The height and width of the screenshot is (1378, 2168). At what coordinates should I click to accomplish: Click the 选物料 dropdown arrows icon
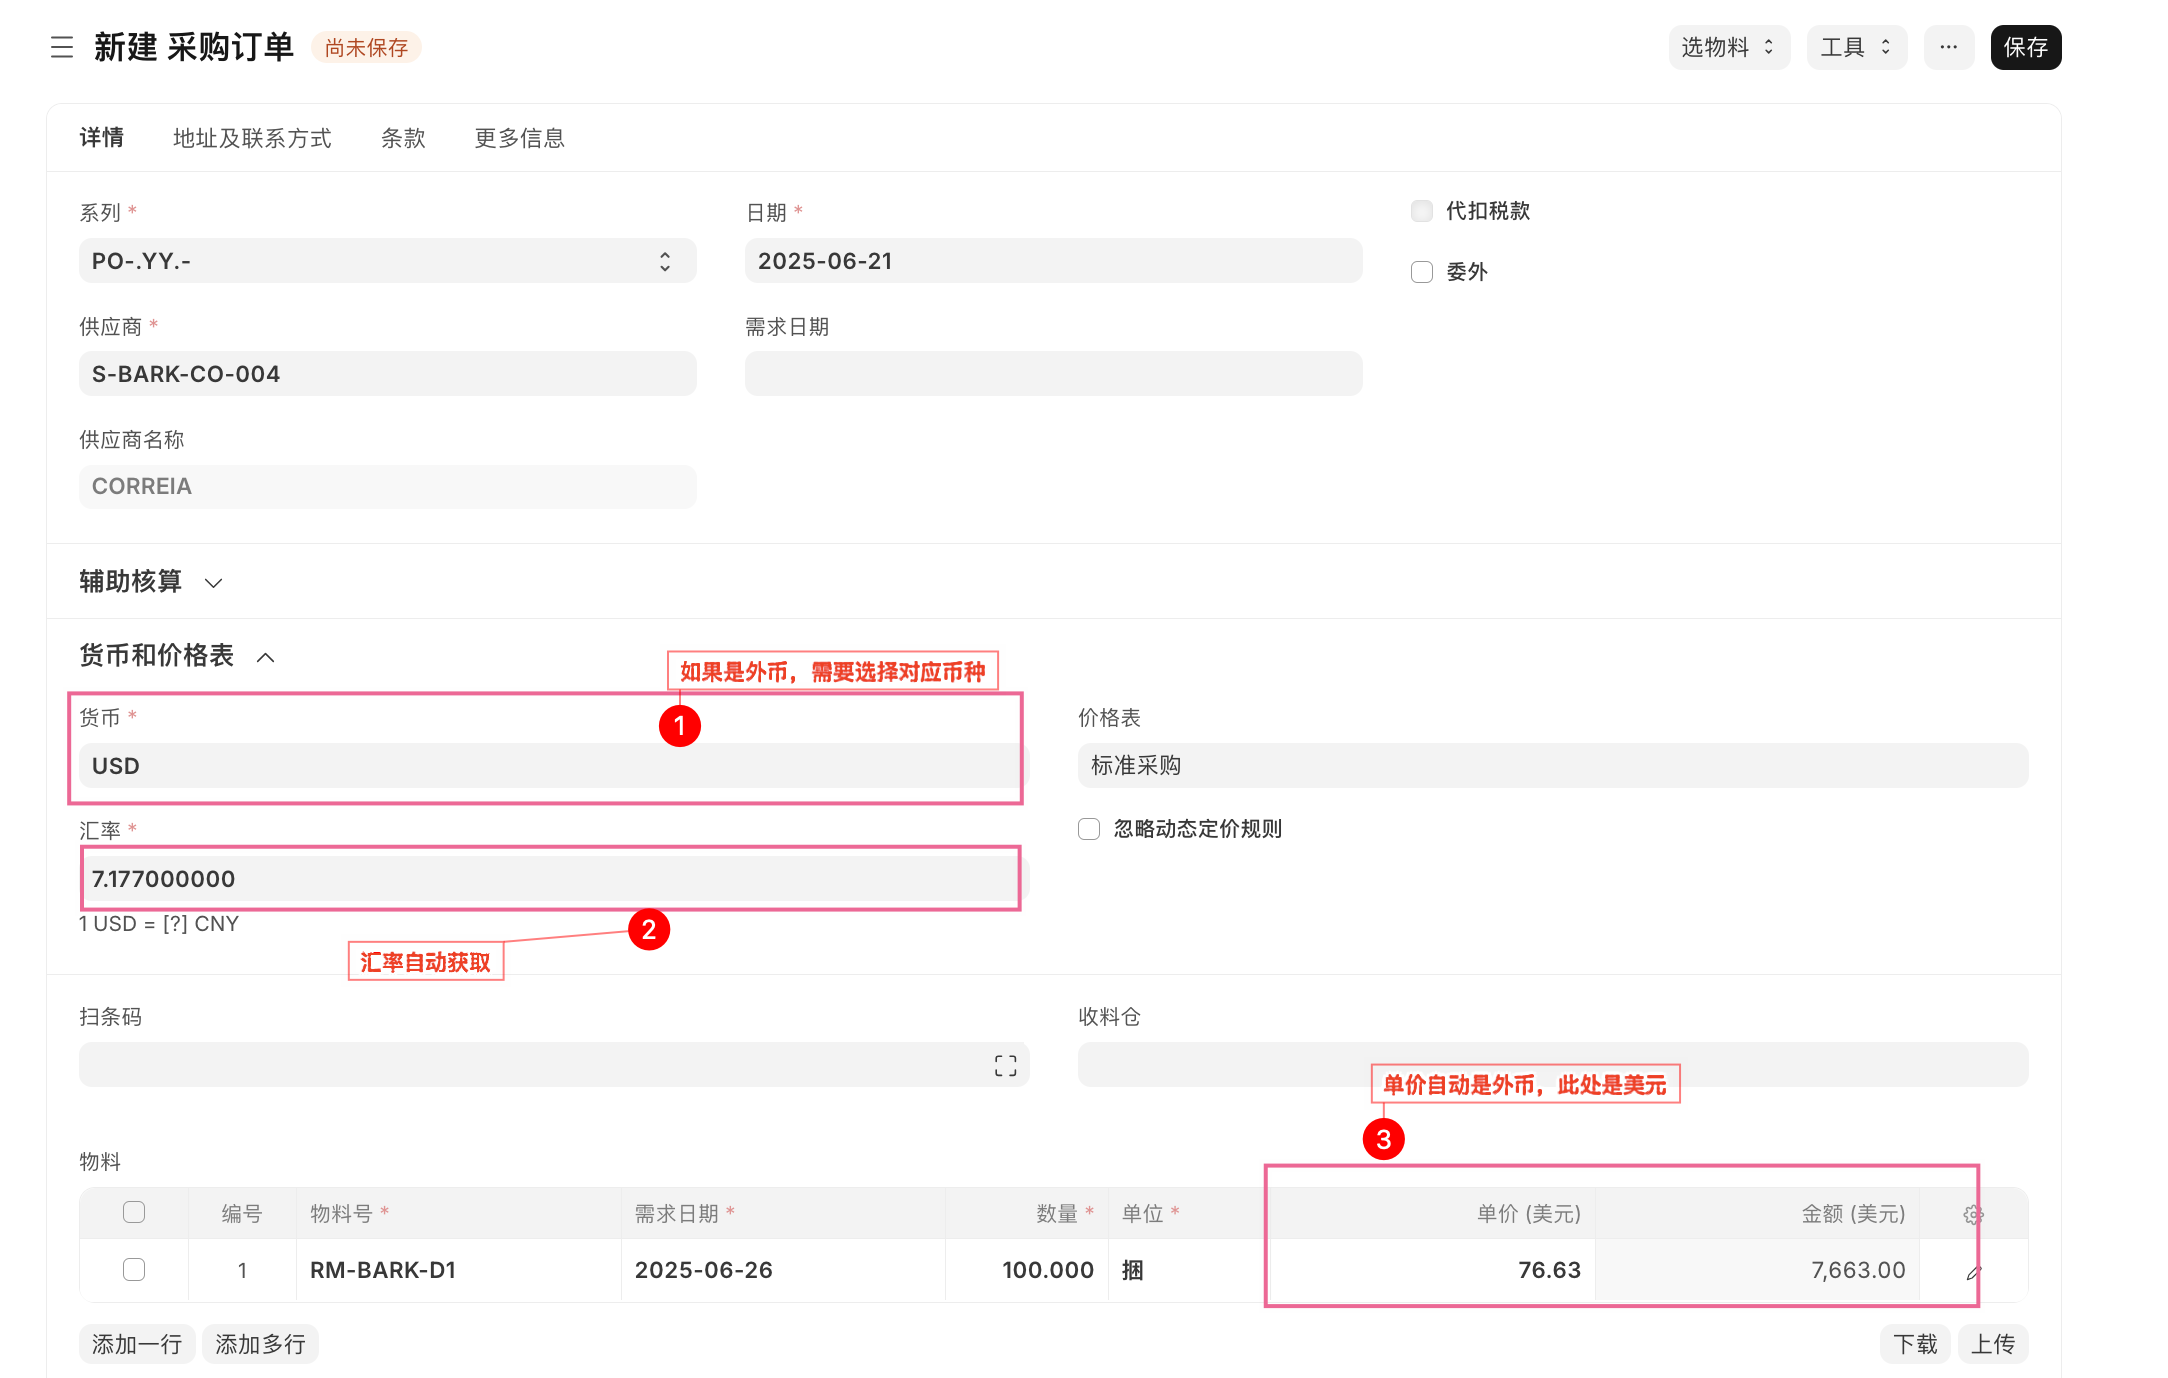(x=1769, y=47)
